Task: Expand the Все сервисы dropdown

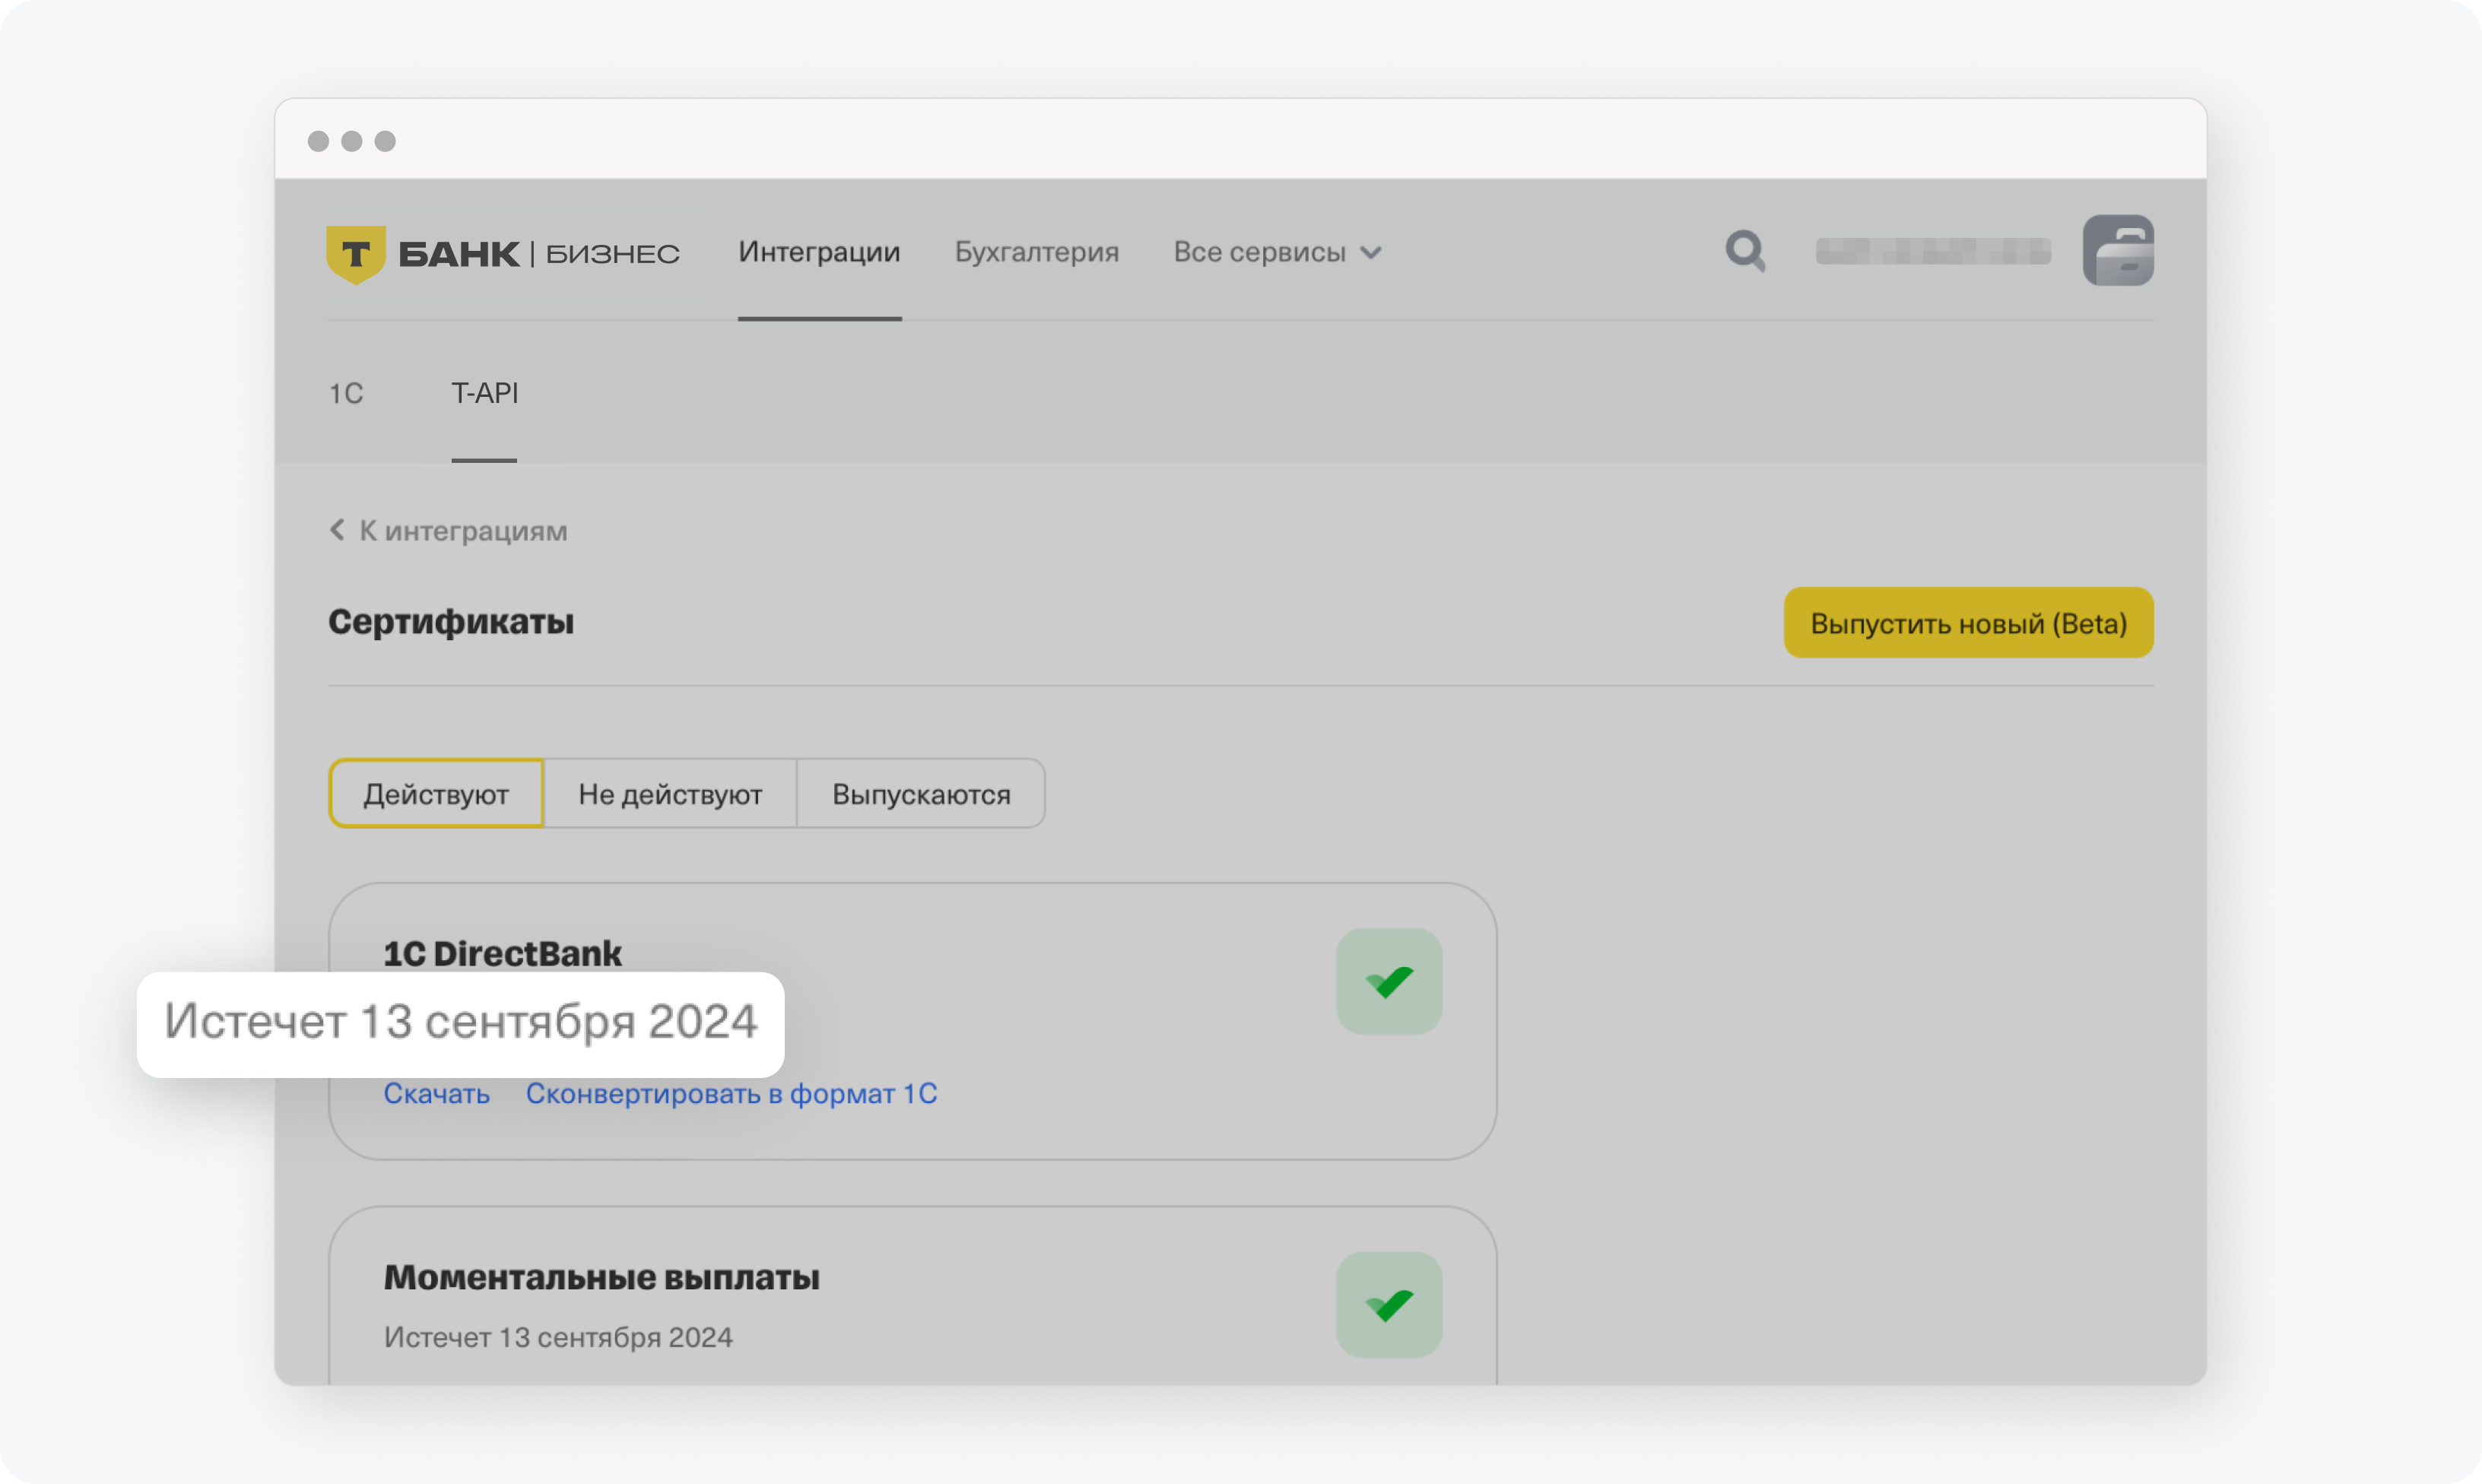Action: pos(1277,252)
